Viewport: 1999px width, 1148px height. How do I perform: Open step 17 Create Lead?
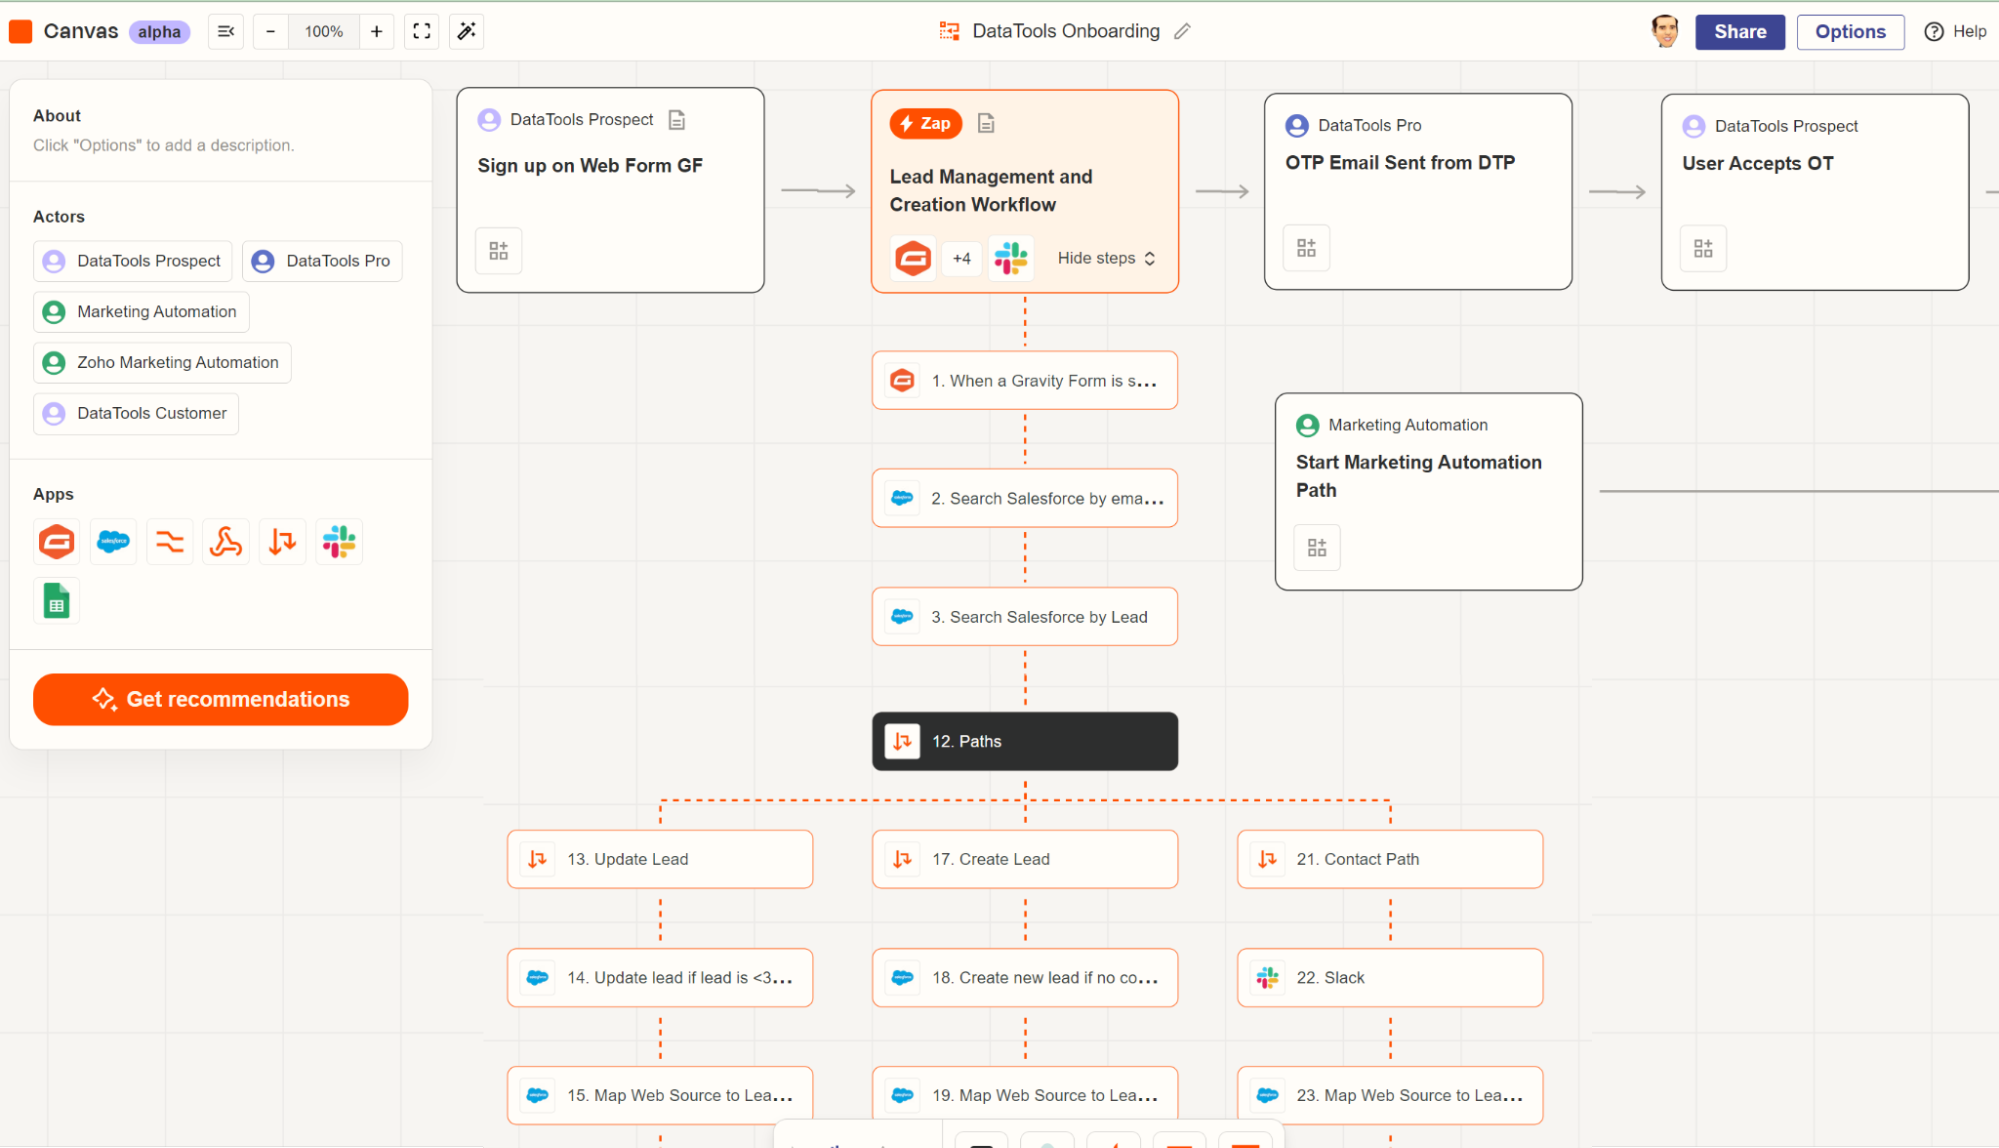[1025, 860]
